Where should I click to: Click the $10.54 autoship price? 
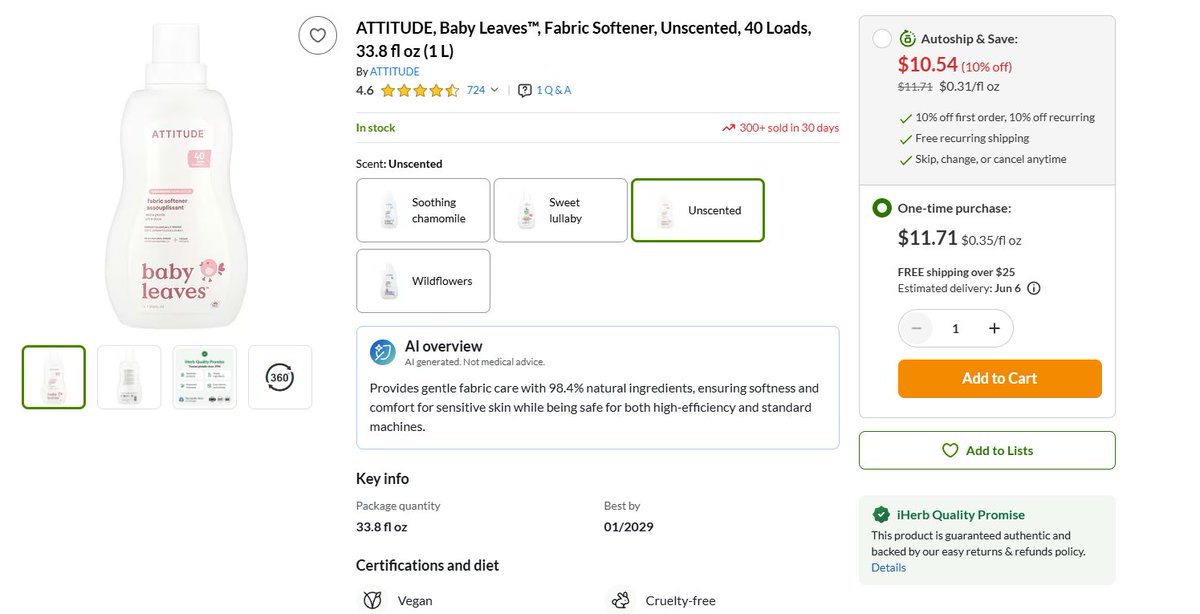click(x=927, y=65)
